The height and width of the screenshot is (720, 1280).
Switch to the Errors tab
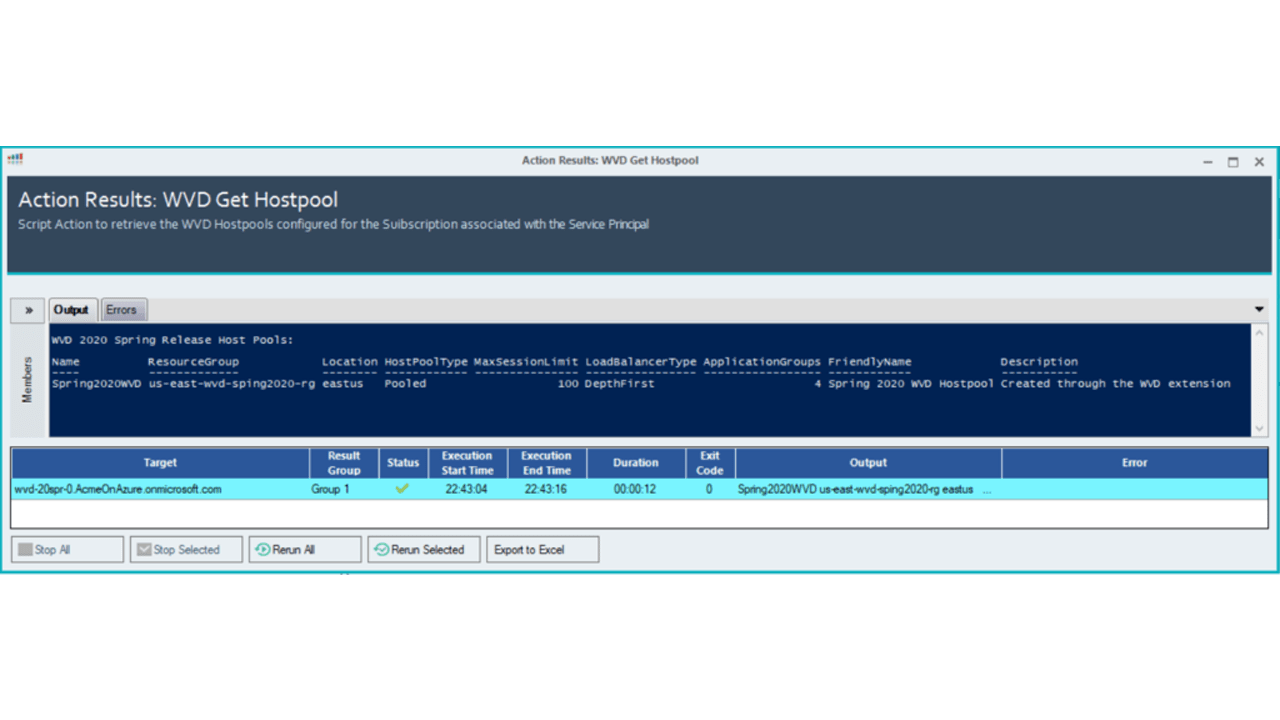(x=123, y=310)
